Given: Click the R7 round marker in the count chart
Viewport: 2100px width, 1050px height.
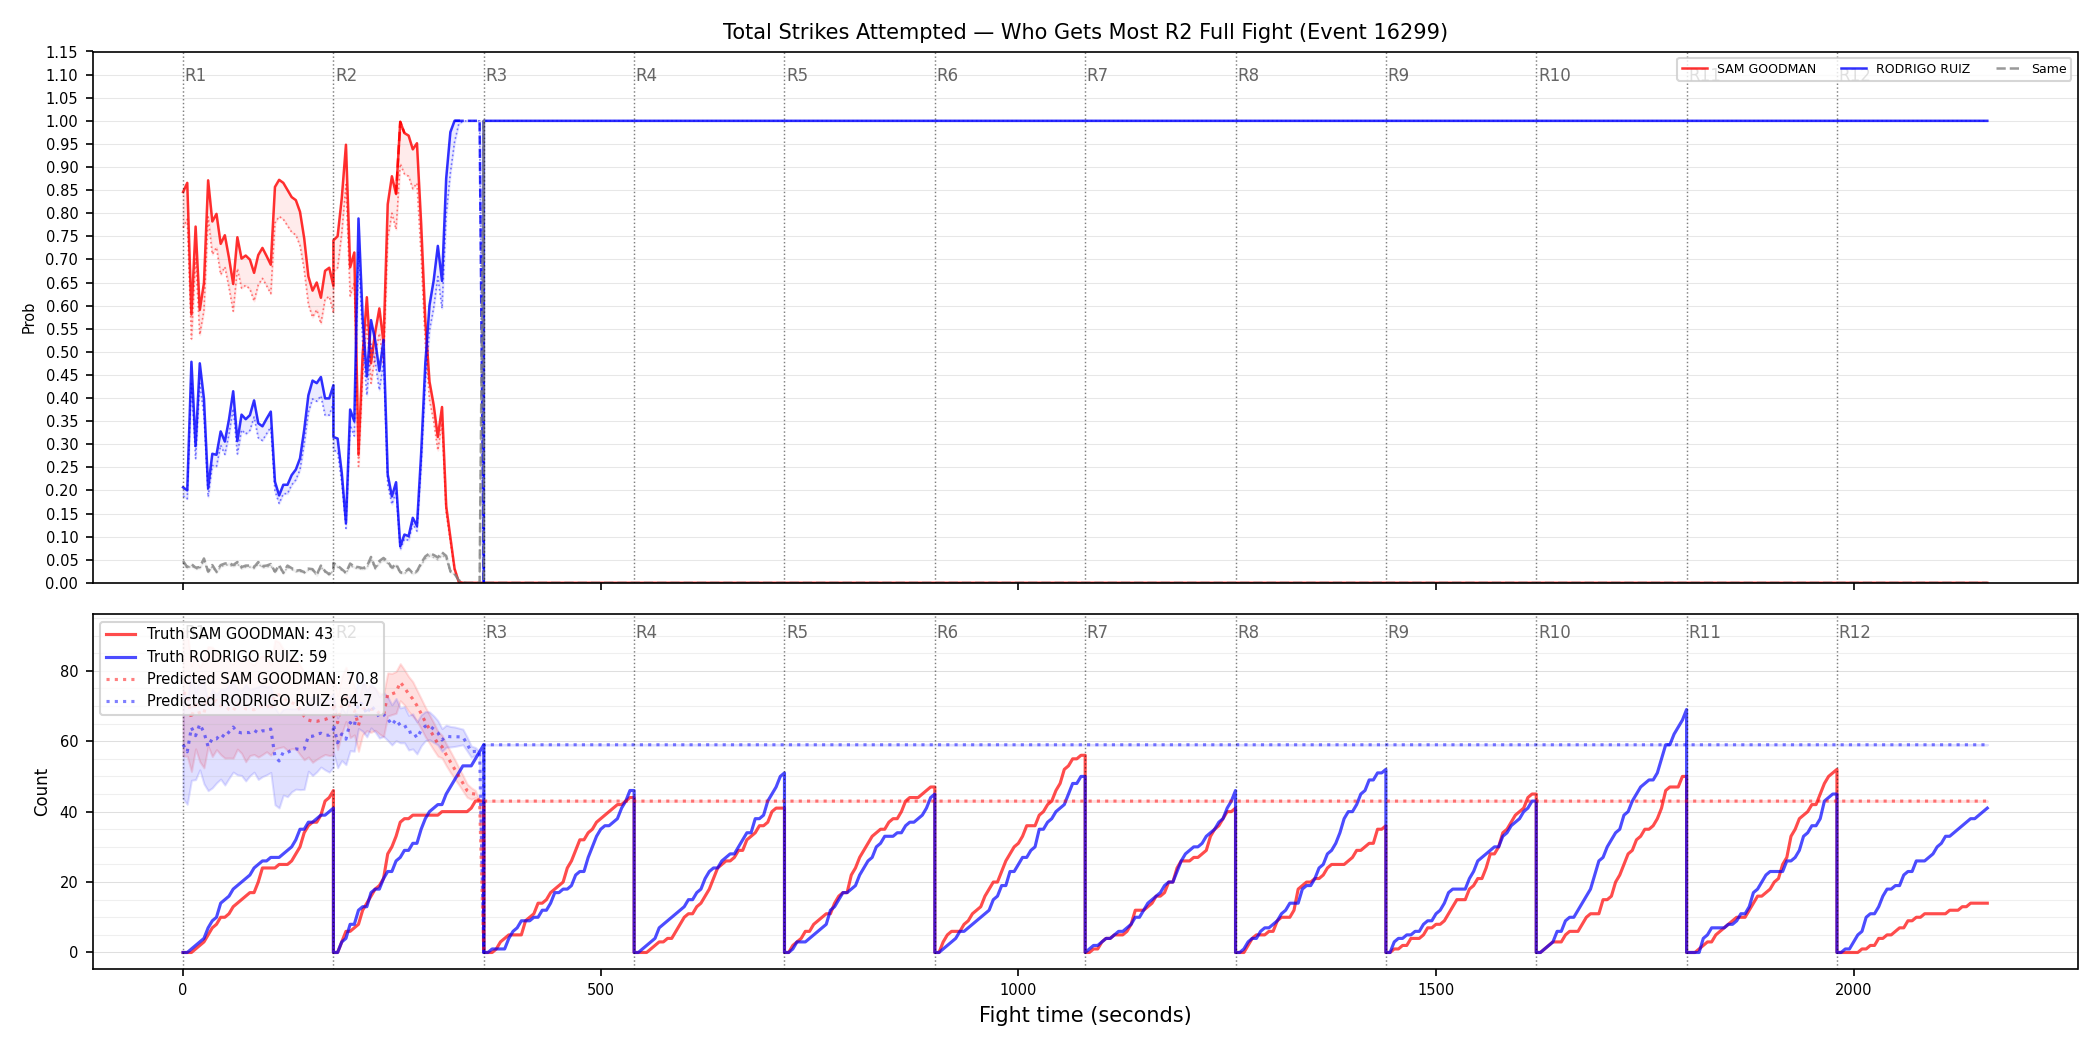Looking at the screenshot, I should click(1097, 632).
